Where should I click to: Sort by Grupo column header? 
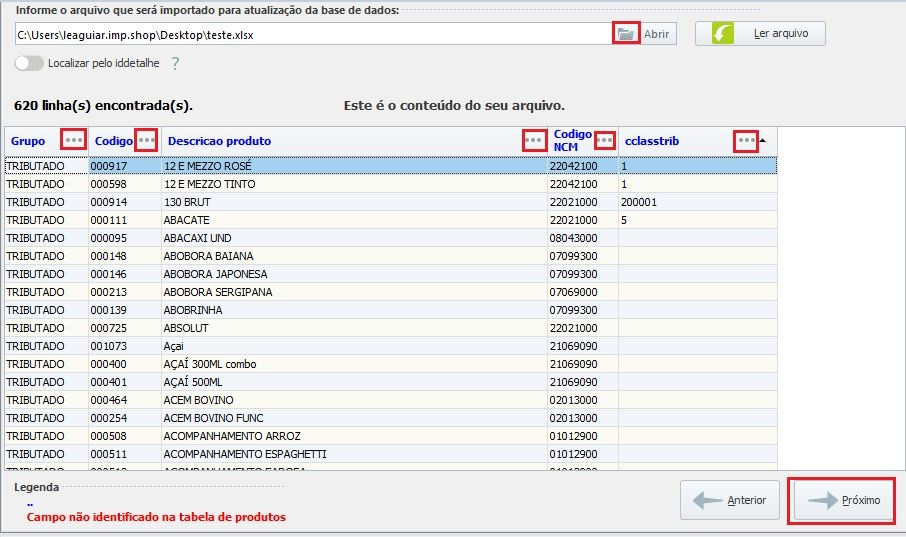[28, 140]
